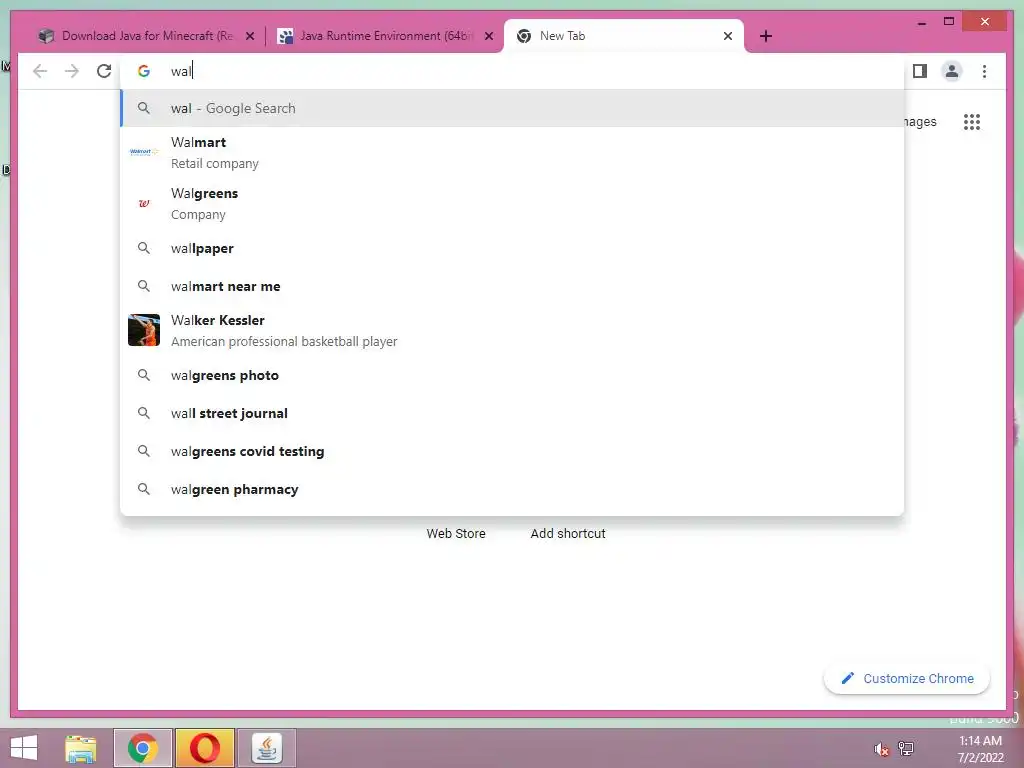Open Chrome's three-dot menu
This screenshot has width=1024, height=768.
[x=984, y=71]
